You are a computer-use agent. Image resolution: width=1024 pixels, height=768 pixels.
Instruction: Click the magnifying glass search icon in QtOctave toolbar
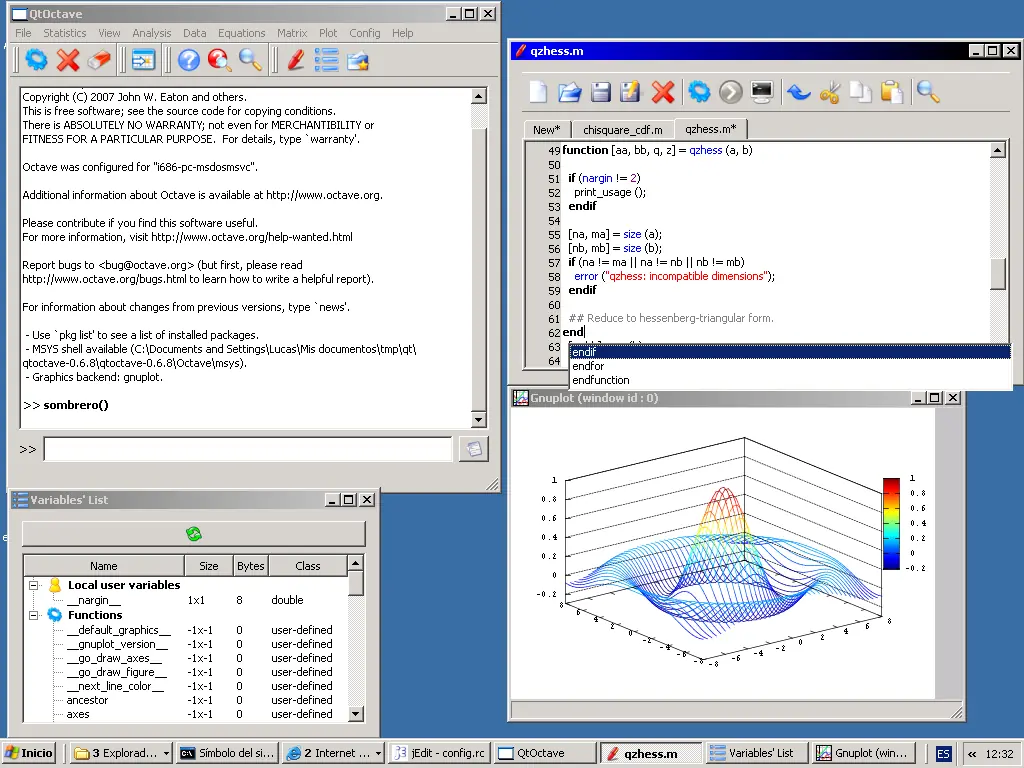[250, 60]
